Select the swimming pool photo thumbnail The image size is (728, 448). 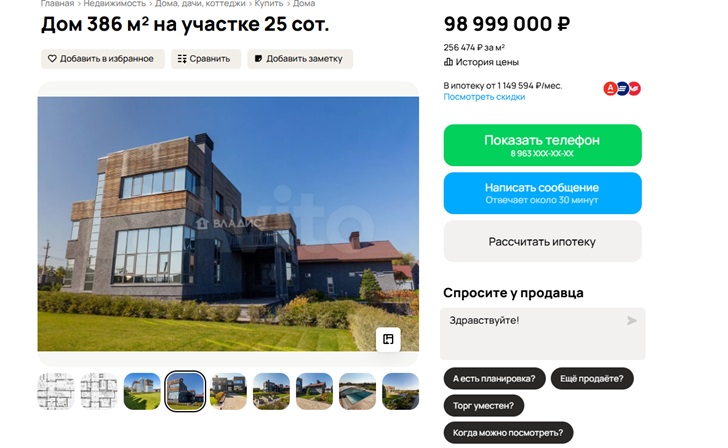[x=357, y=391]
